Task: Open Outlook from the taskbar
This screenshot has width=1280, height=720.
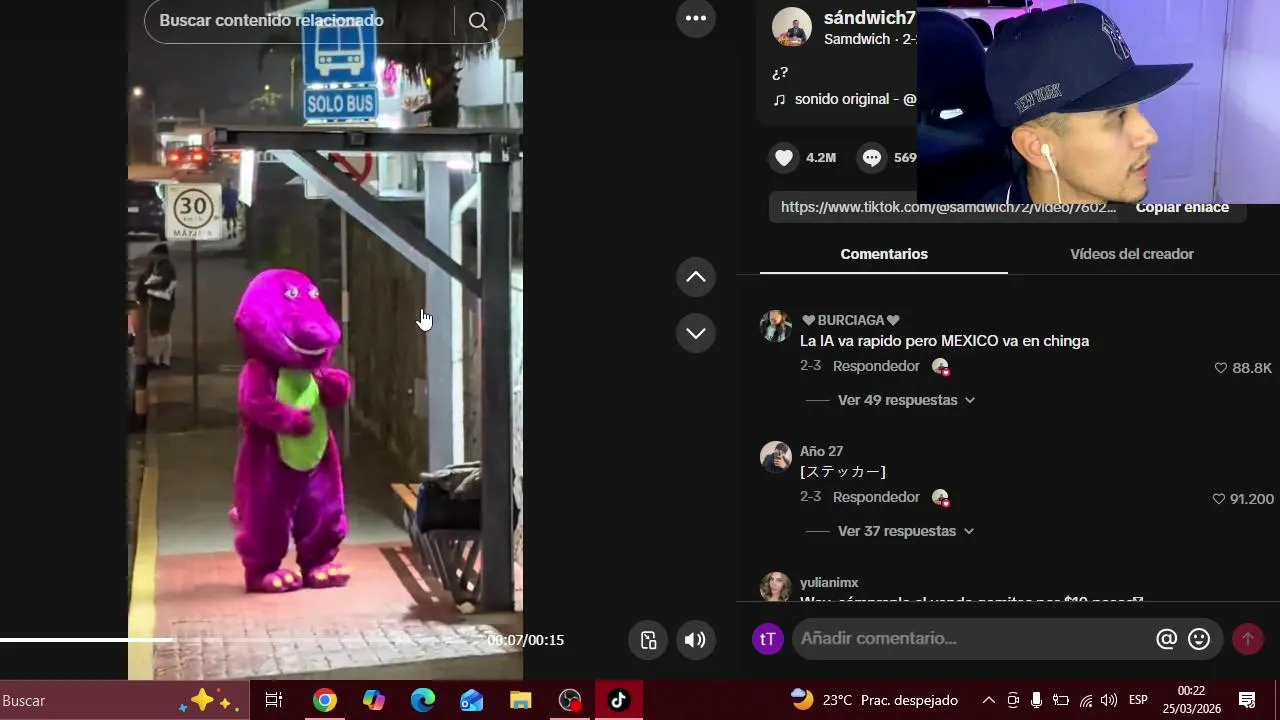Action: point(472,701)
